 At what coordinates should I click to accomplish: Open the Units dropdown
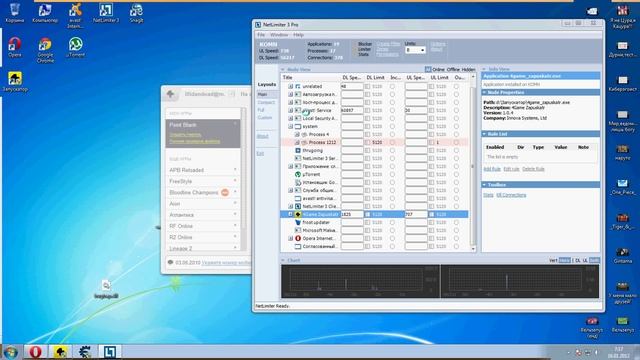pyautogui.click(x=415, y=50)
